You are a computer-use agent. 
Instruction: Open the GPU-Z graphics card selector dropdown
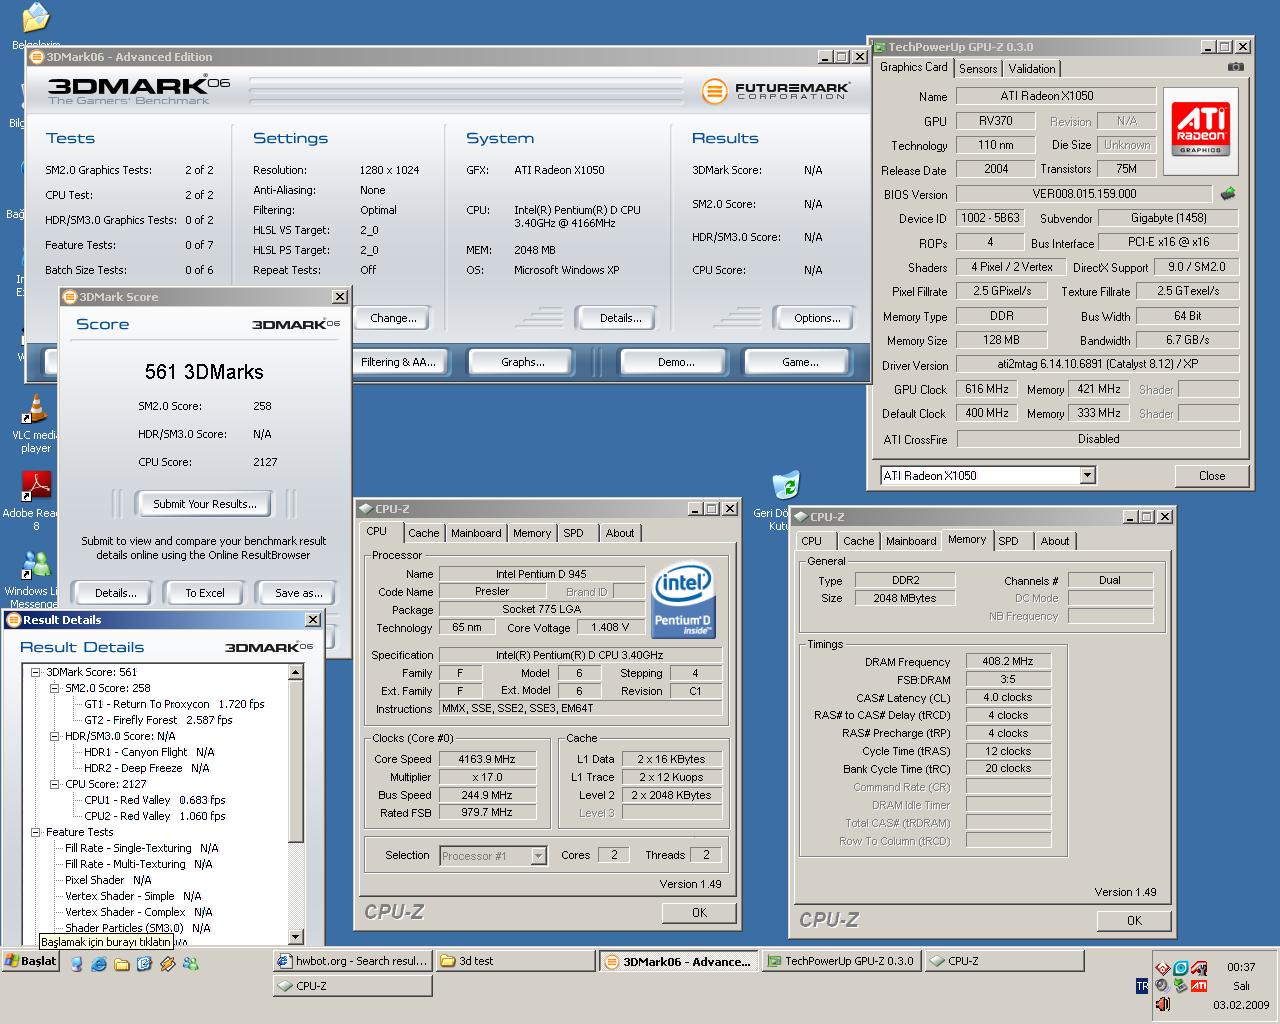[1087, 476]
